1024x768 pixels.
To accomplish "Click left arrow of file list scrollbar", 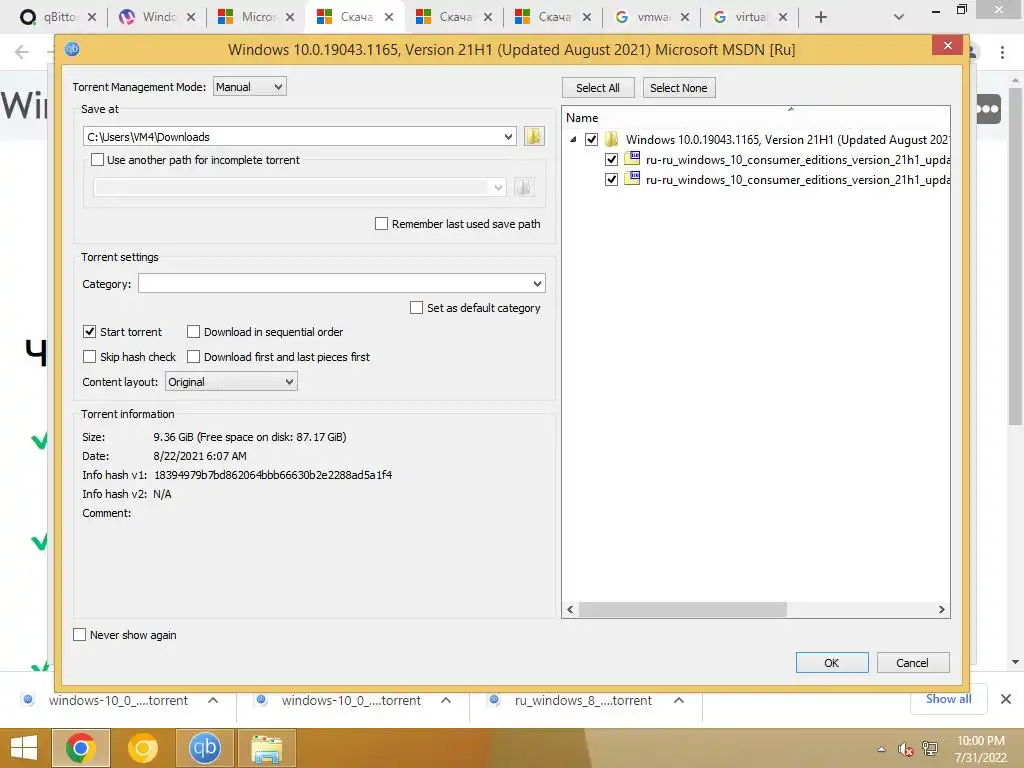I will click(570, 609).
